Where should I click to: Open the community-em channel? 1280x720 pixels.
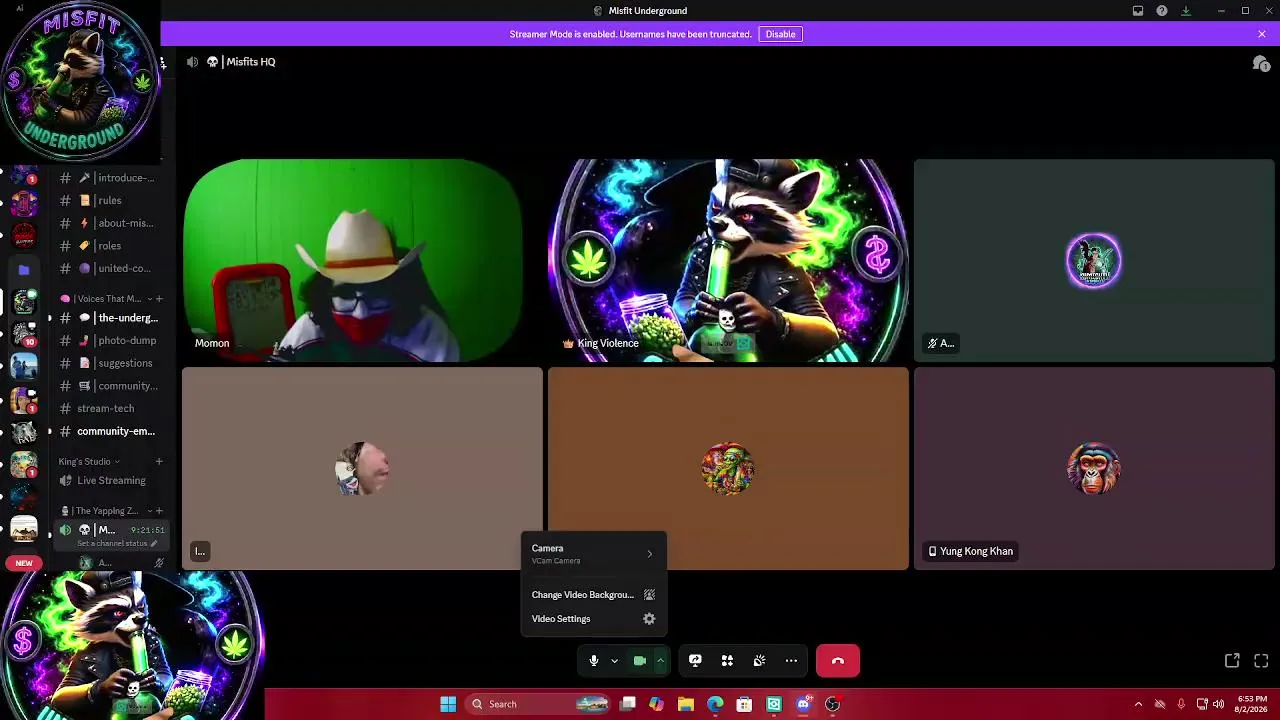(110, 431)
